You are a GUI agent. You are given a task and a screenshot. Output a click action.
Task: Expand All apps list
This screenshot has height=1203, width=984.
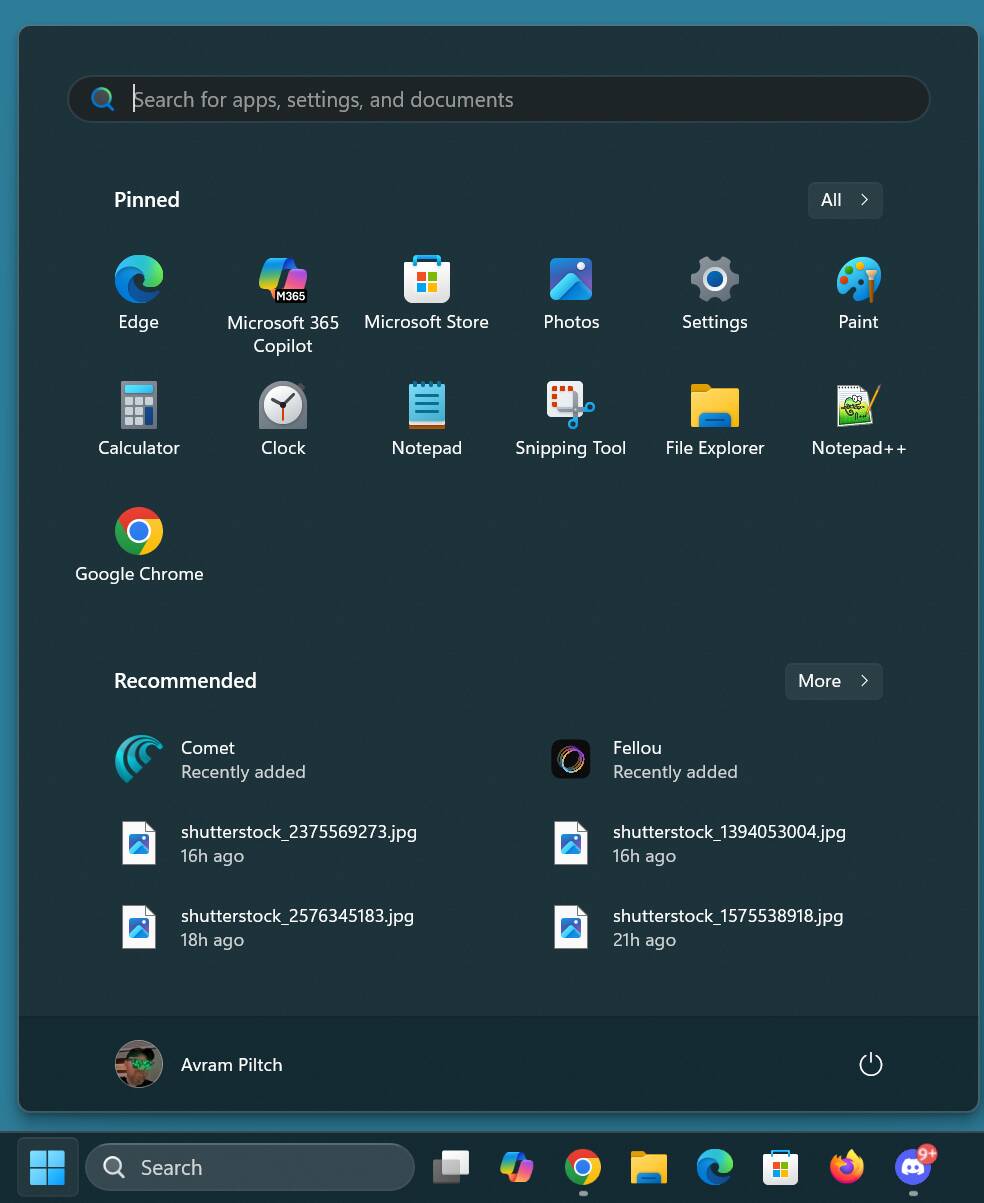844,200
